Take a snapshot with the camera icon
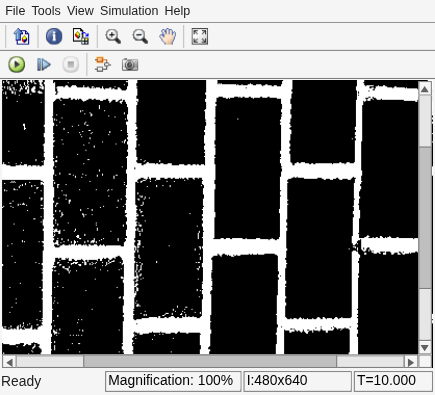The width and height of the screenshot is (435, 395). click(130, 64)
